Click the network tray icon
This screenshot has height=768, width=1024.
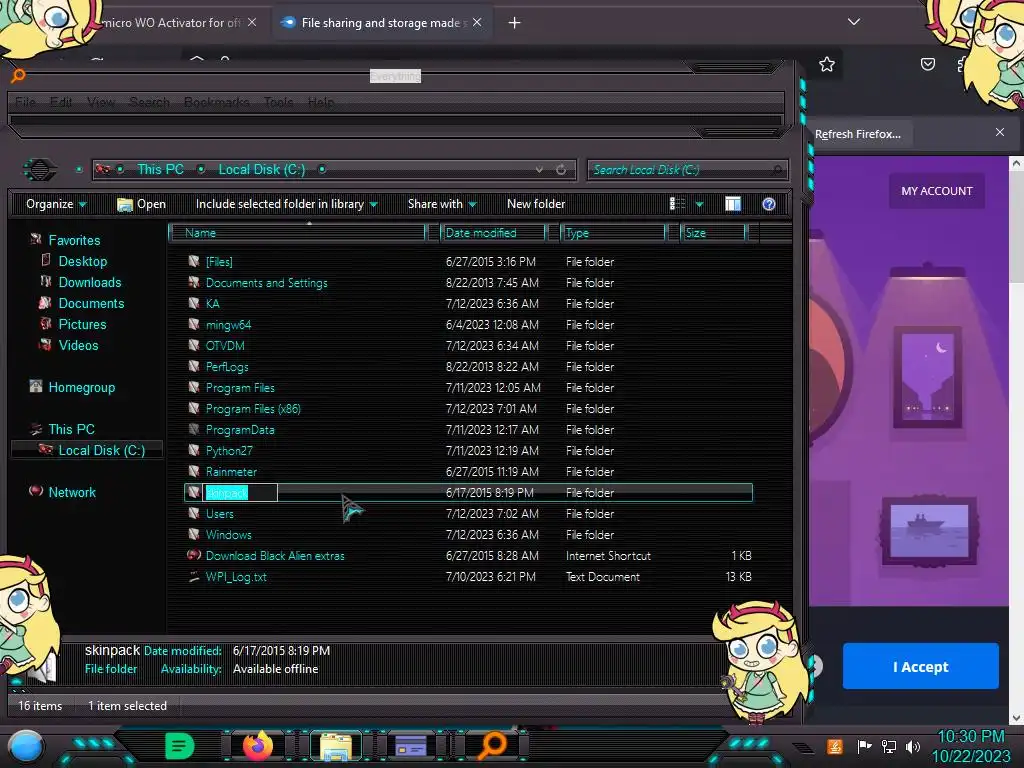coord(889,746)
